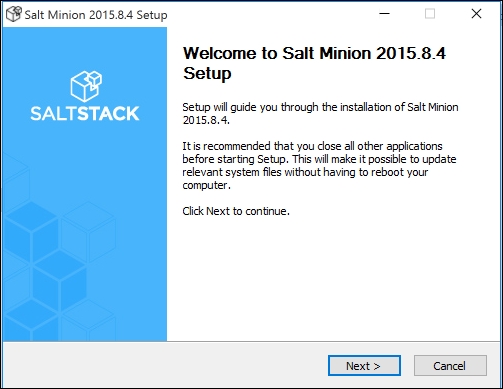This screenshot has width=503, height=389.
Task: Close the Salt Minion Setup window
Action: coord(476,14)
